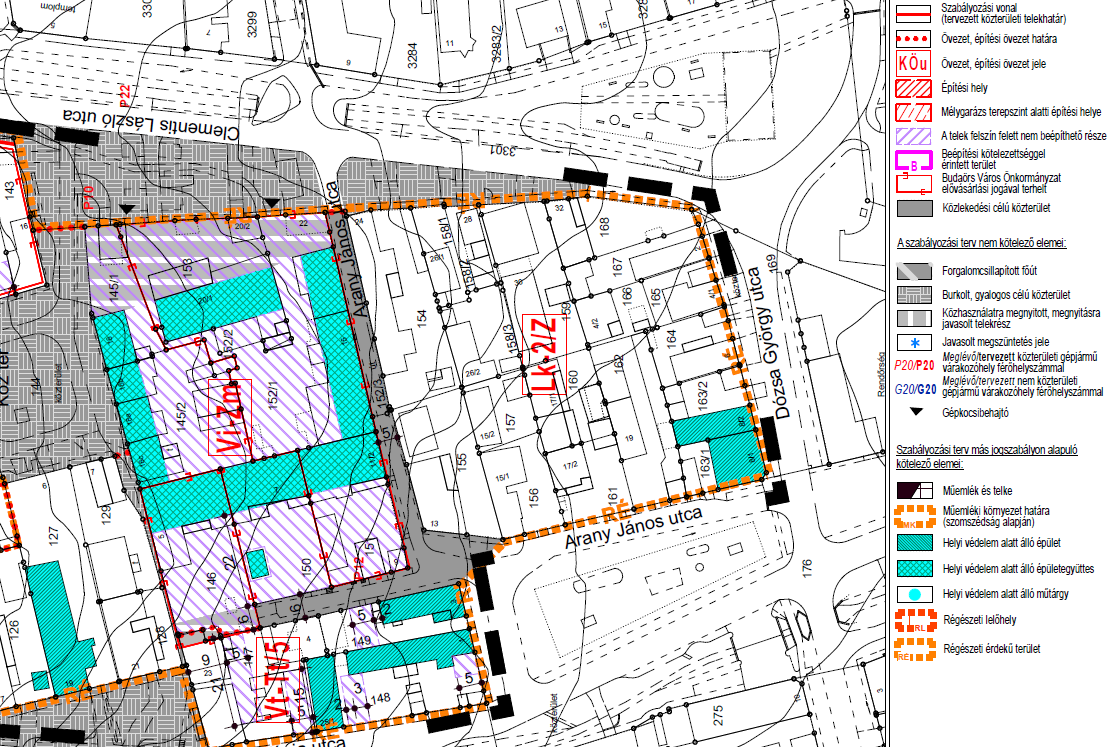Click the magenta B beépítési kötelezettség symbol

pos(913,161)
